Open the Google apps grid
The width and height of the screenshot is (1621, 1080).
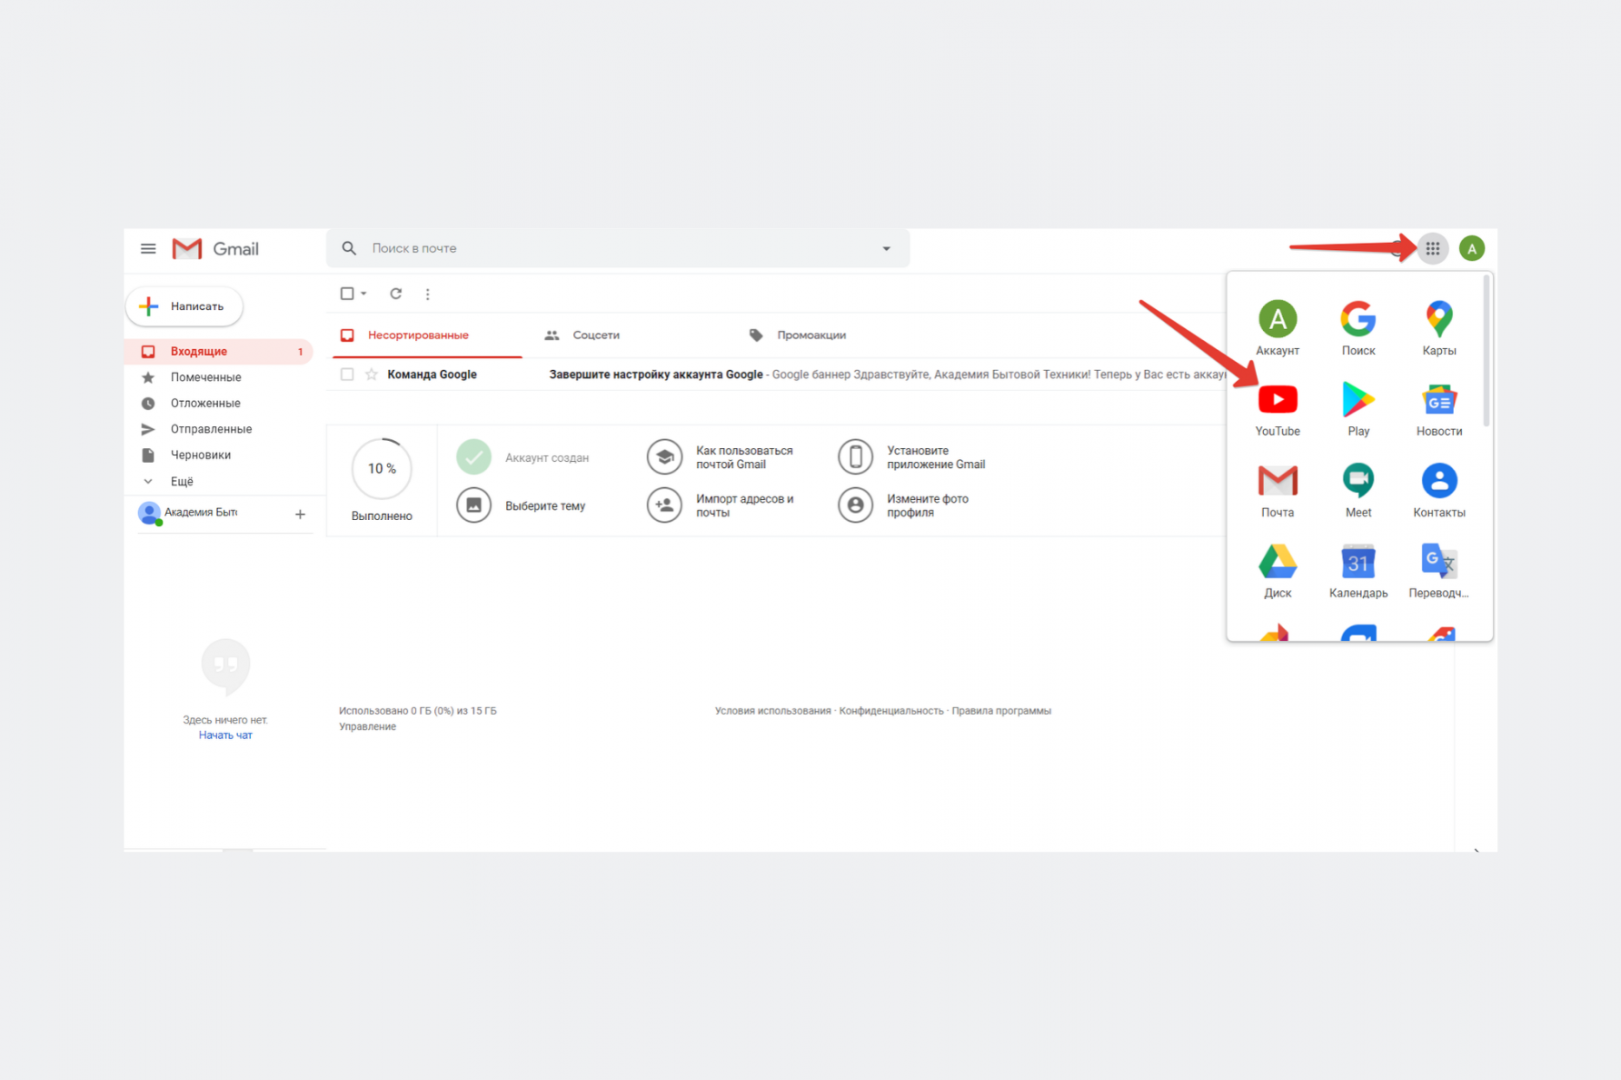click(x=1432, y=249)
